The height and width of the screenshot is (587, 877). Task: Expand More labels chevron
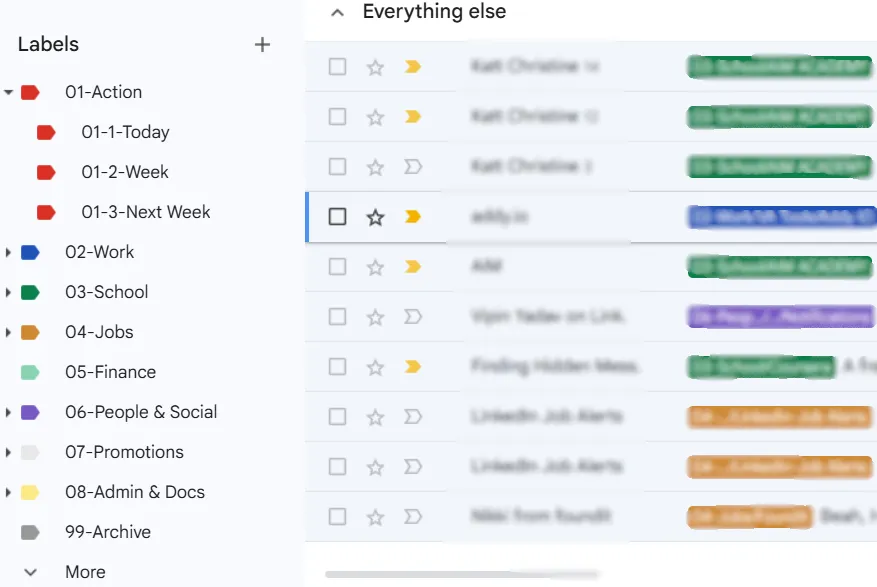[x=31, y=572]
